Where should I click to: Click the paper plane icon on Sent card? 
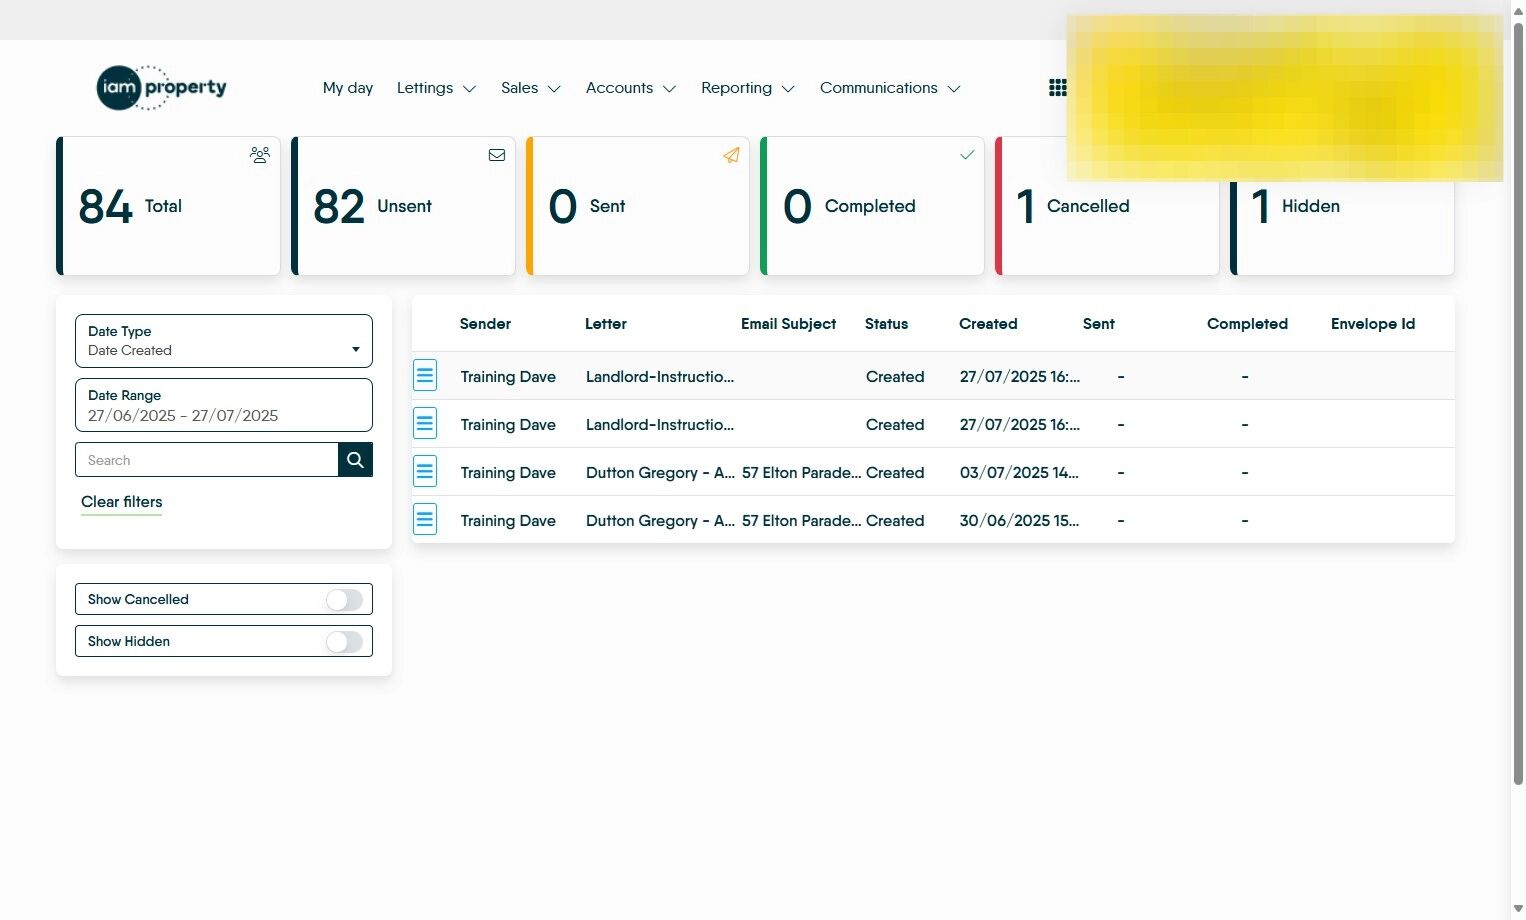(x=731, y=155)
